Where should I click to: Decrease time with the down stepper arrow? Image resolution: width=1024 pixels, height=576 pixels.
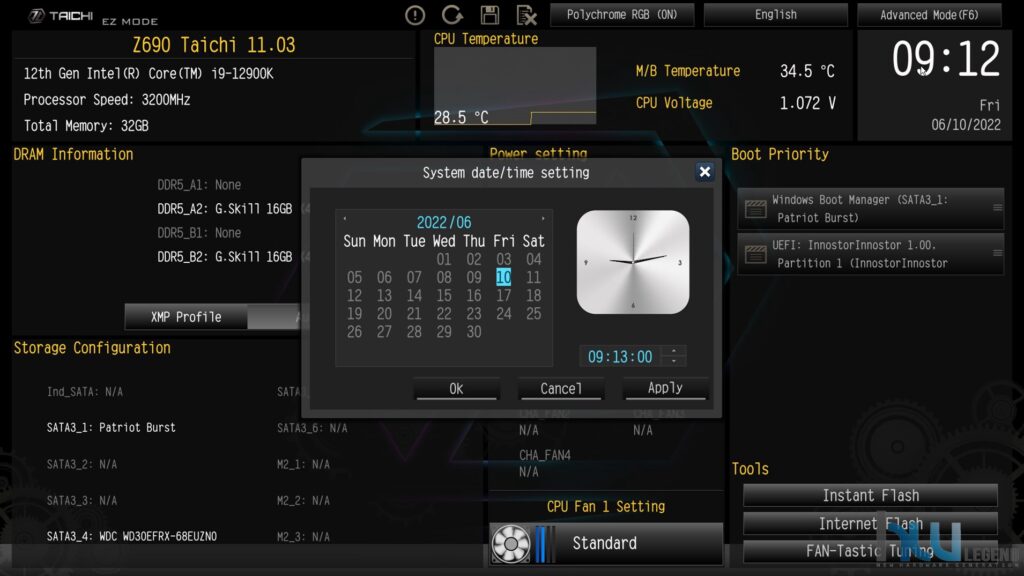pos(674,360)
